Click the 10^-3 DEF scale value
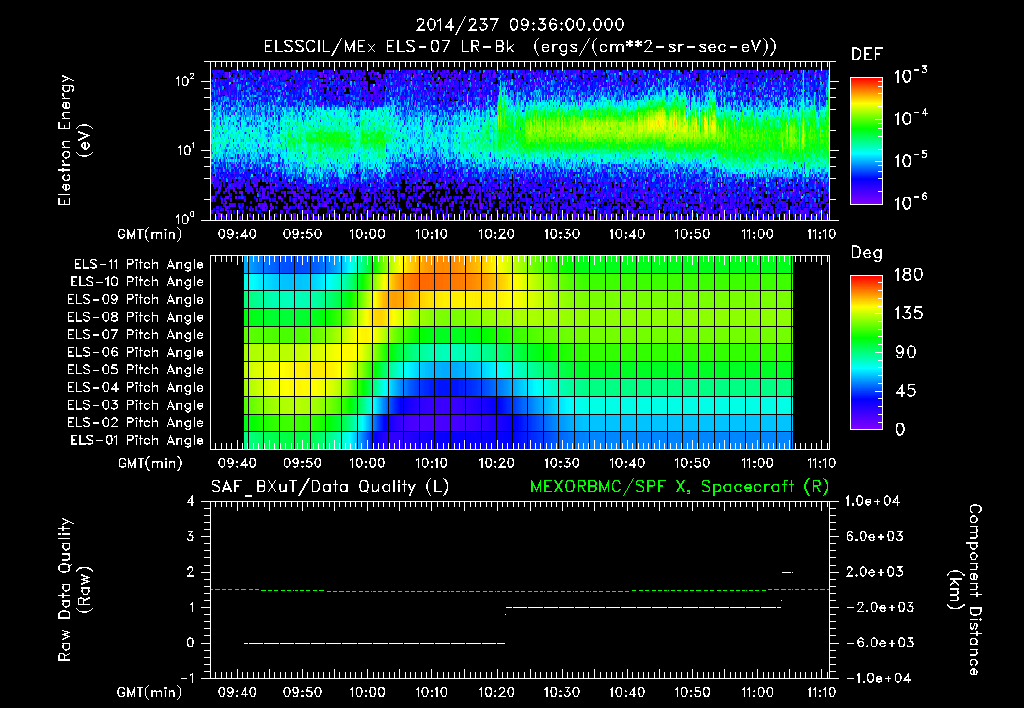 point(910,76)
